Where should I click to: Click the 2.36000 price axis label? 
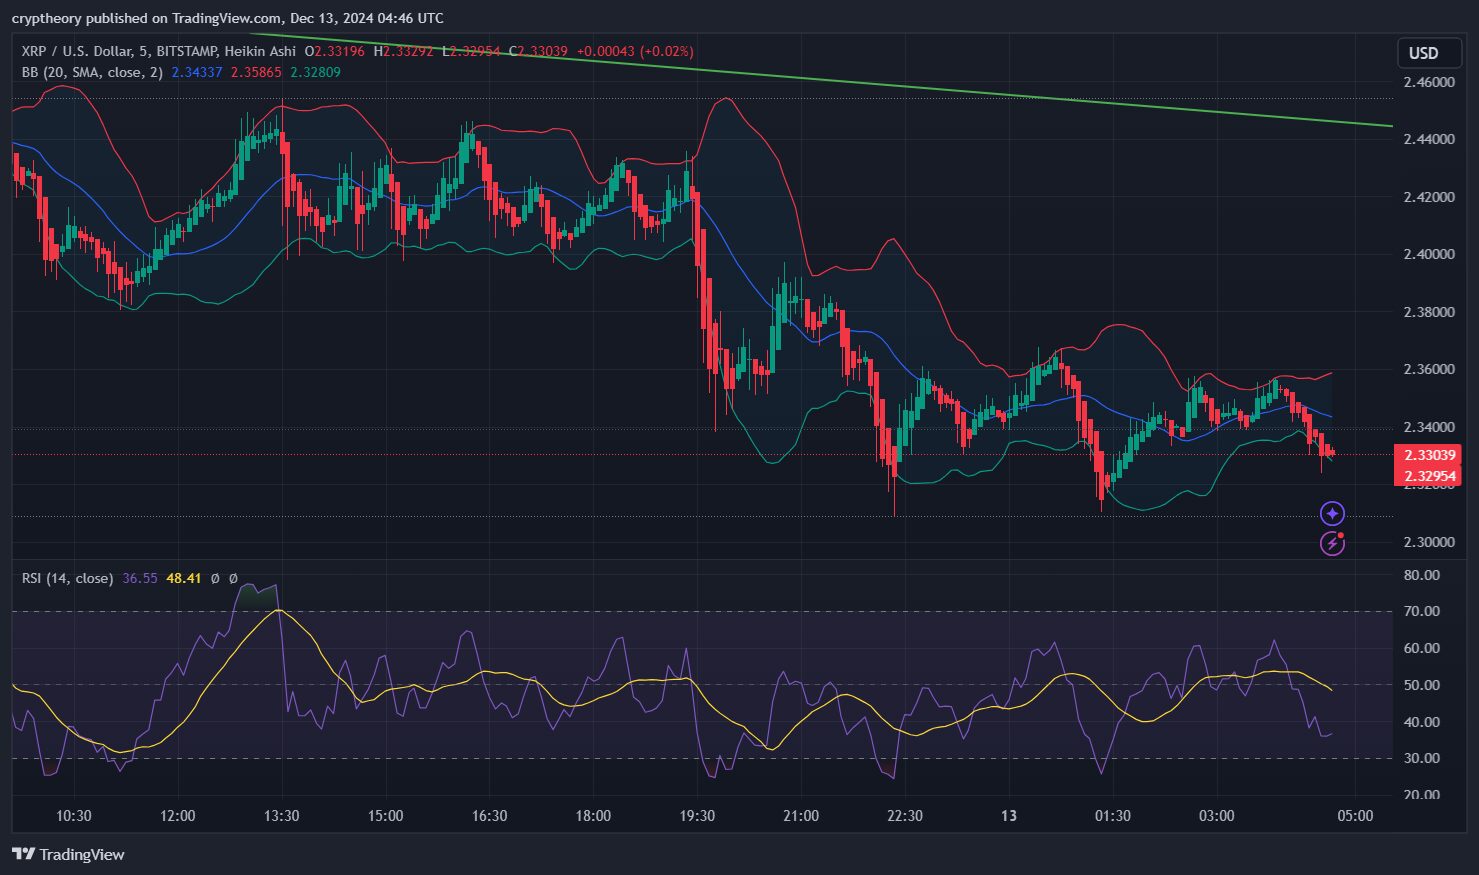coord(1429,369)
